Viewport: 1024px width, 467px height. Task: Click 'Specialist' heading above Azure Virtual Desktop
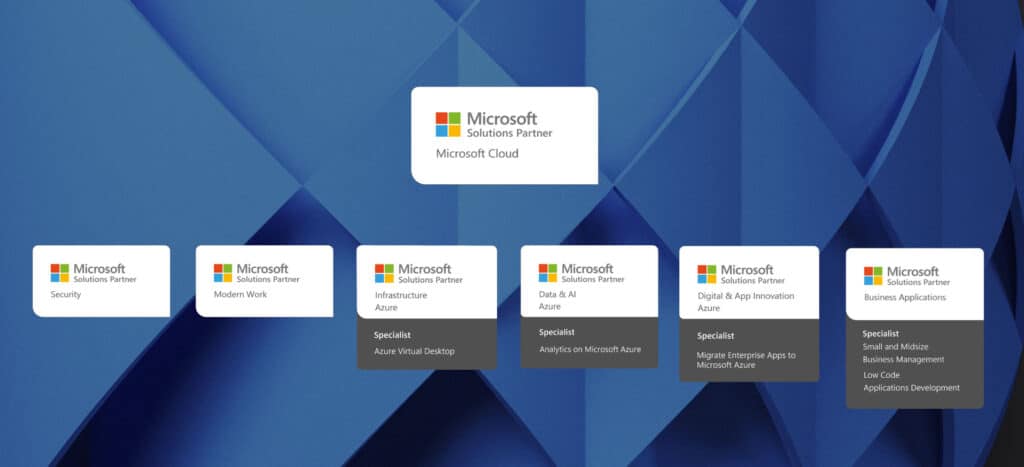392,335
